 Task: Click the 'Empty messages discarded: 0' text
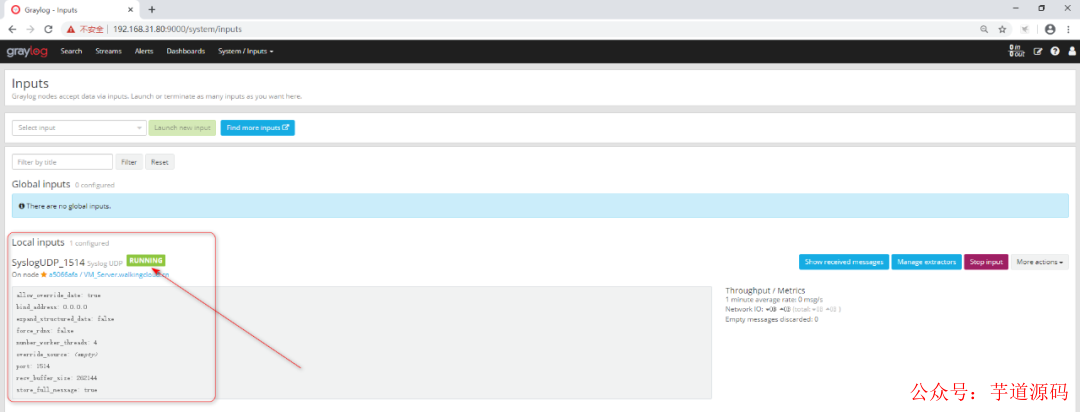(771, 320)
